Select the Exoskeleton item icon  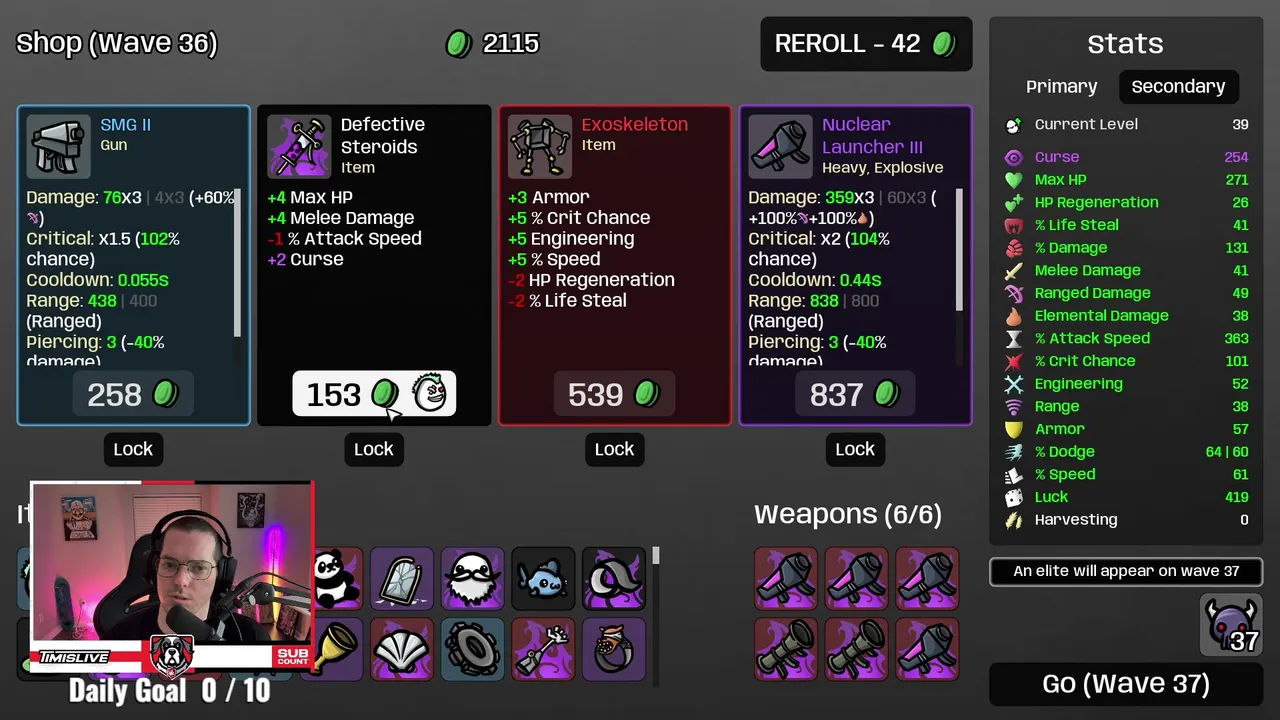pyautogui.click(x=540, y=146)
